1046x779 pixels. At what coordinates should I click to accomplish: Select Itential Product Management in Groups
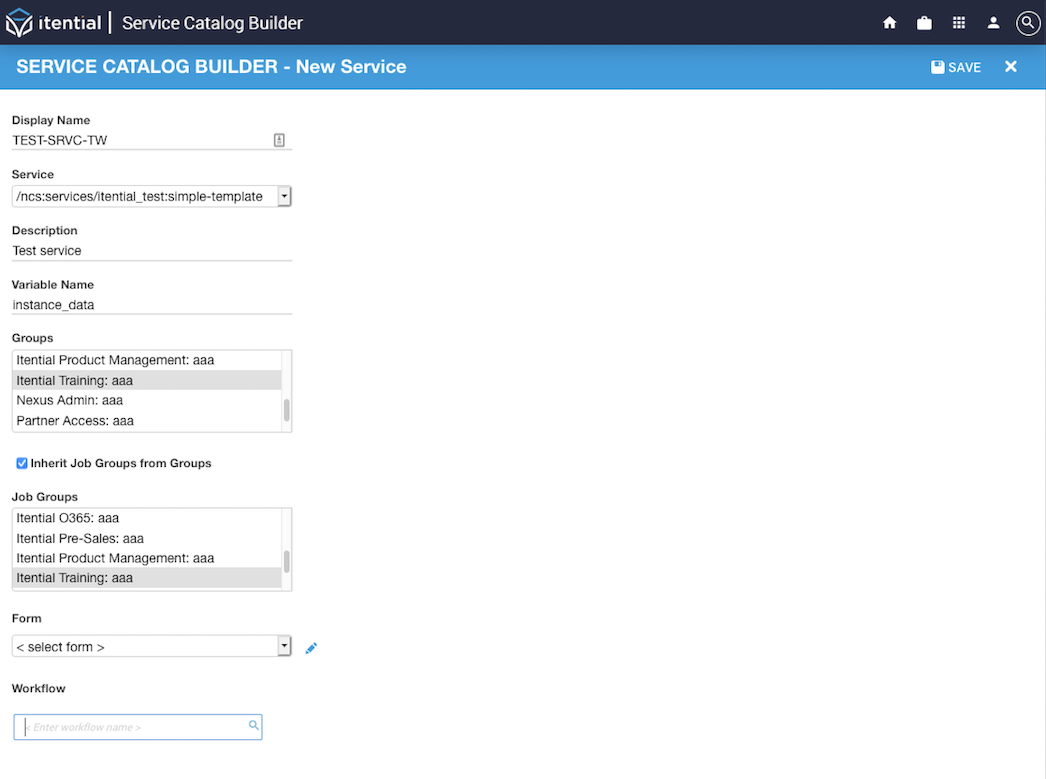(147, 360)
